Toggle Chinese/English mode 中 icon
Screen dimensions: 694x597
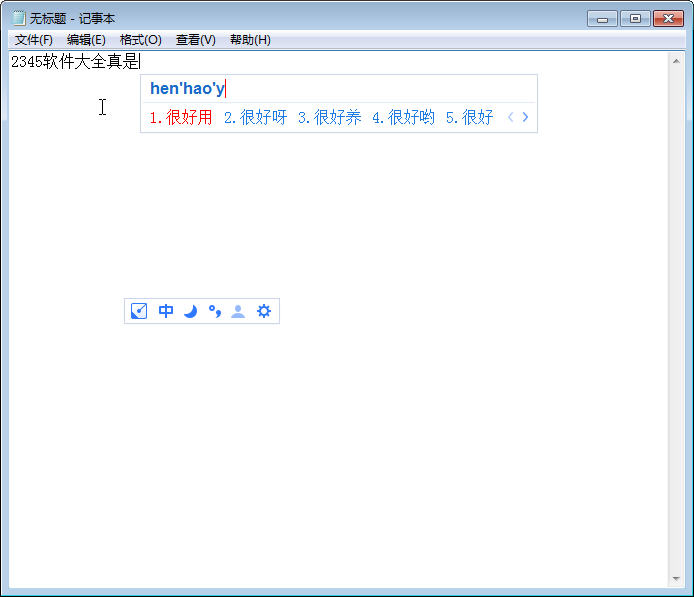[x=166, y=311]
